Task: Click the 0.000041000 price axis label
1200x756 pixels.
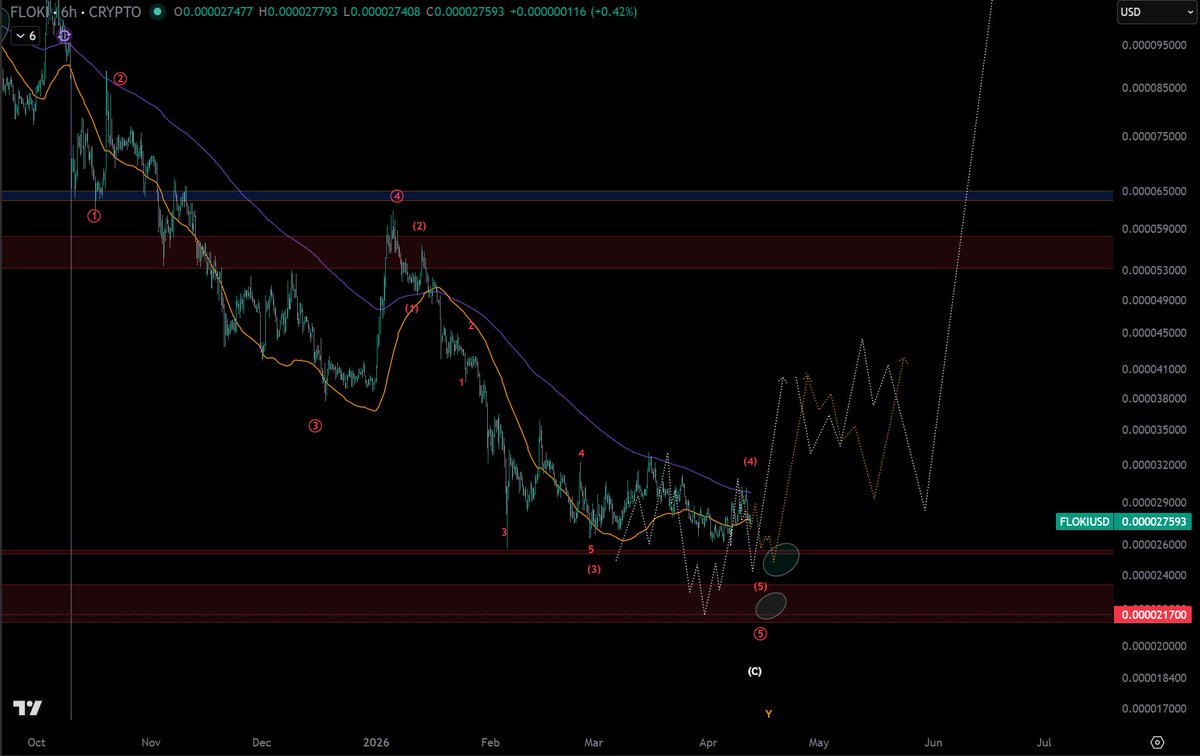Action: 1154,370
